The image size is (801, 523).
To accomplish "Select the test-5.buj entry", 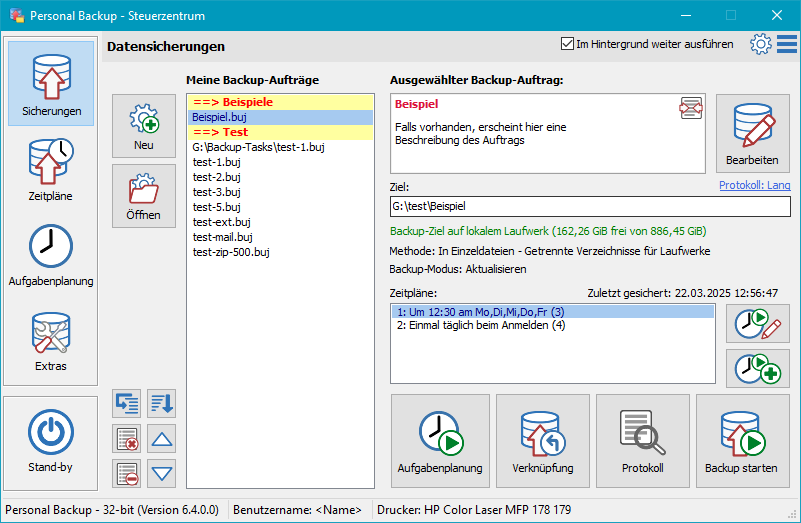I will (280, 207).
